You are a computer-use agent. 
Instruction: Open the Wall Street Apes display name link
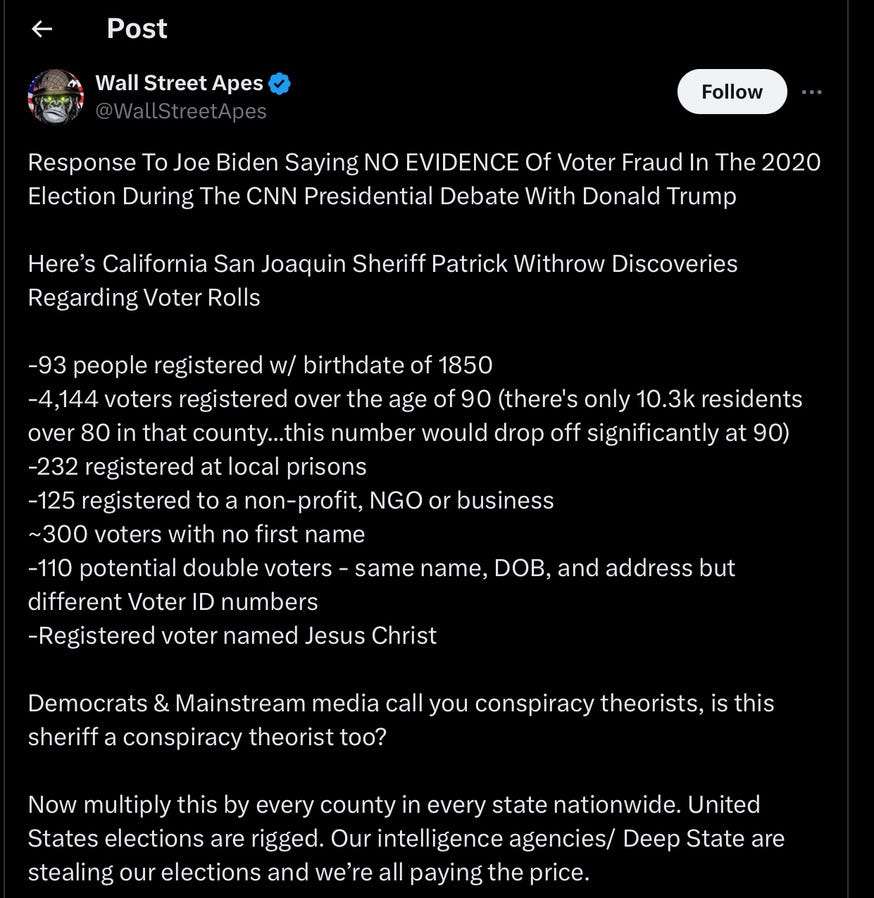(179, 83)
